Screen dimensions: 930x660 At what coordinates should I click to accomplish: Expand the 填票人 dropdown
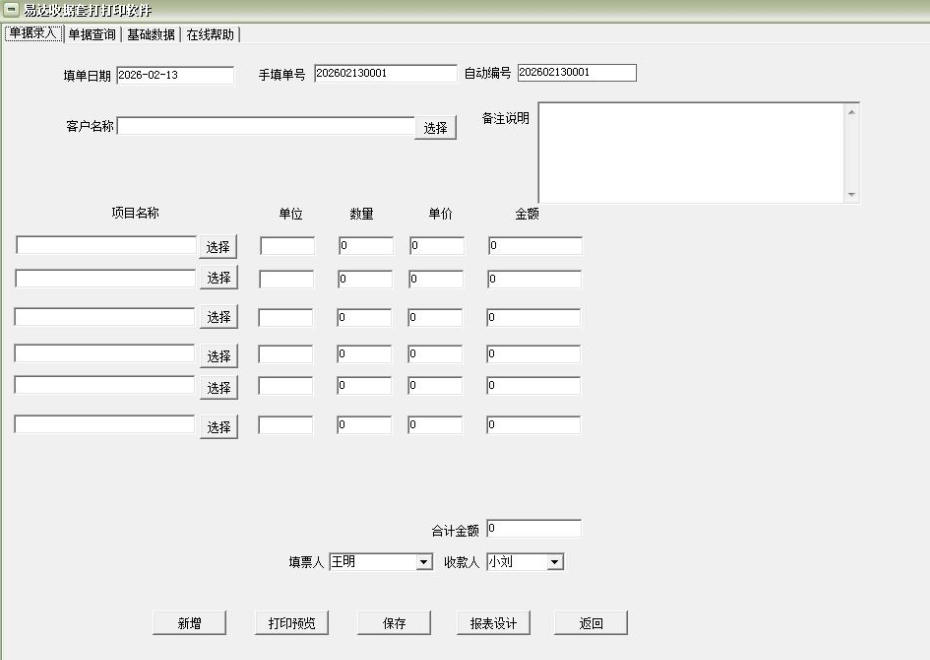423,562
